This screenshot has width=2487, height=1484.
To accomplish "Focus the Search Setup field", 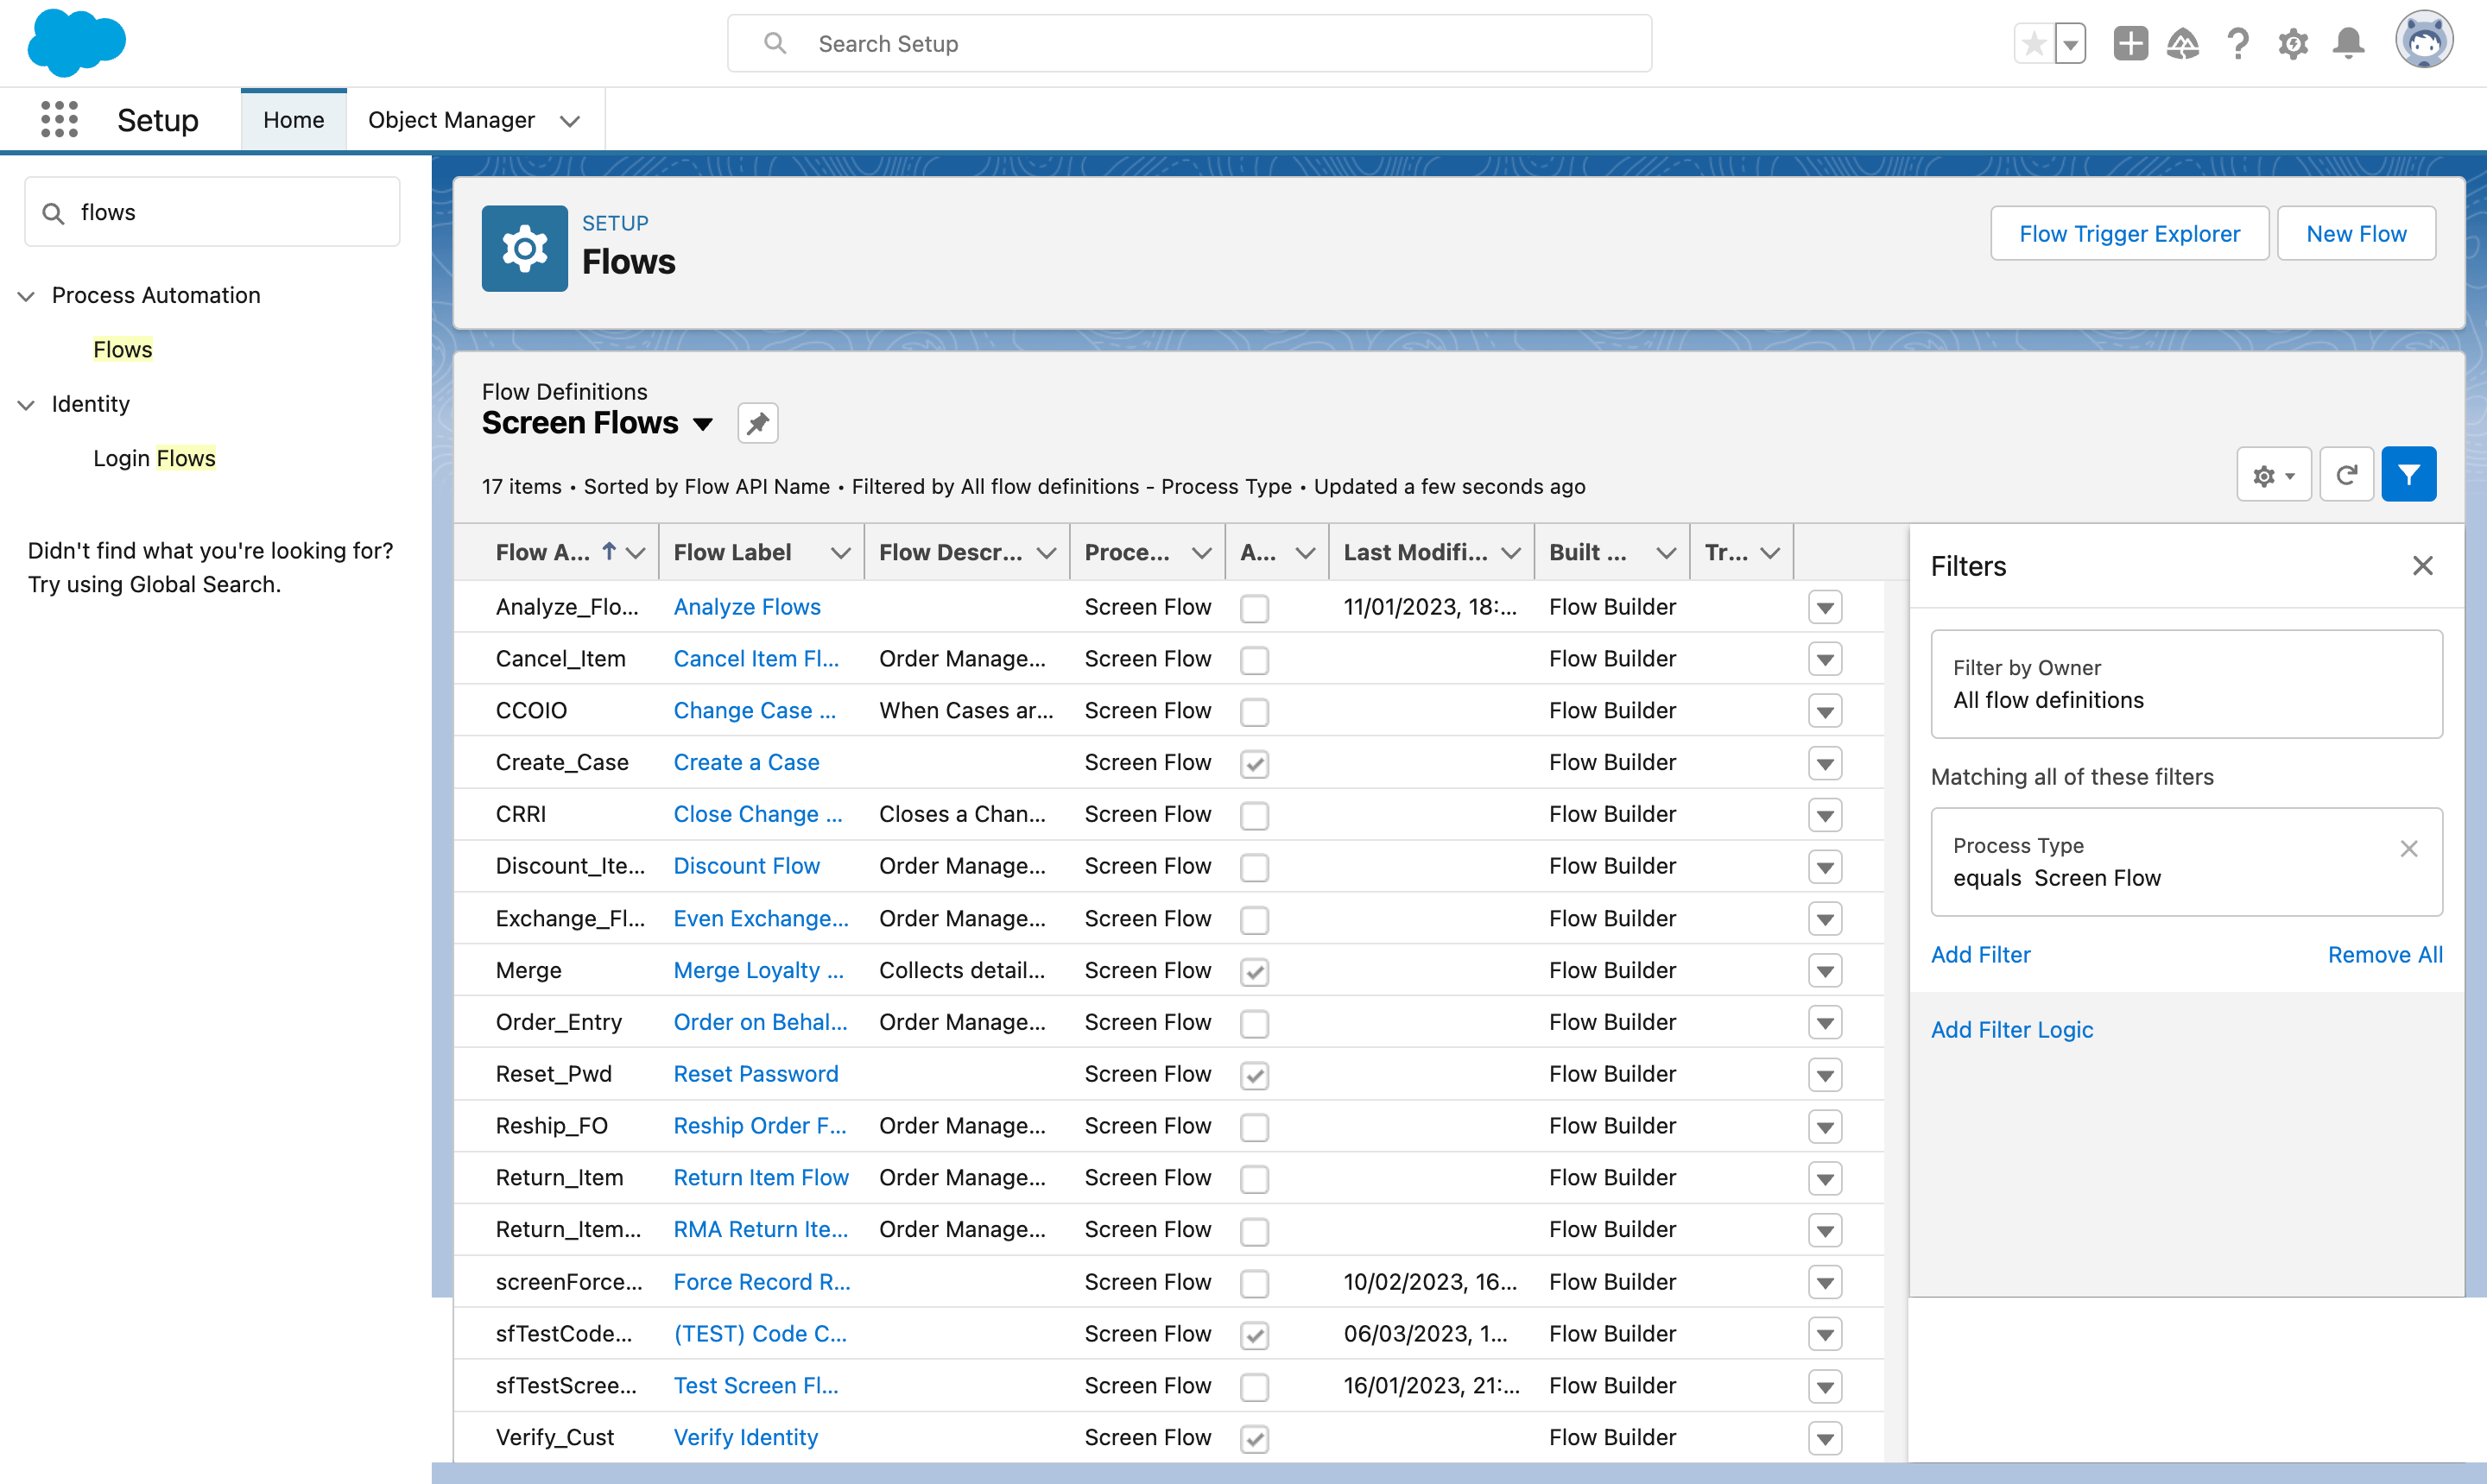I will point(1189,43).
